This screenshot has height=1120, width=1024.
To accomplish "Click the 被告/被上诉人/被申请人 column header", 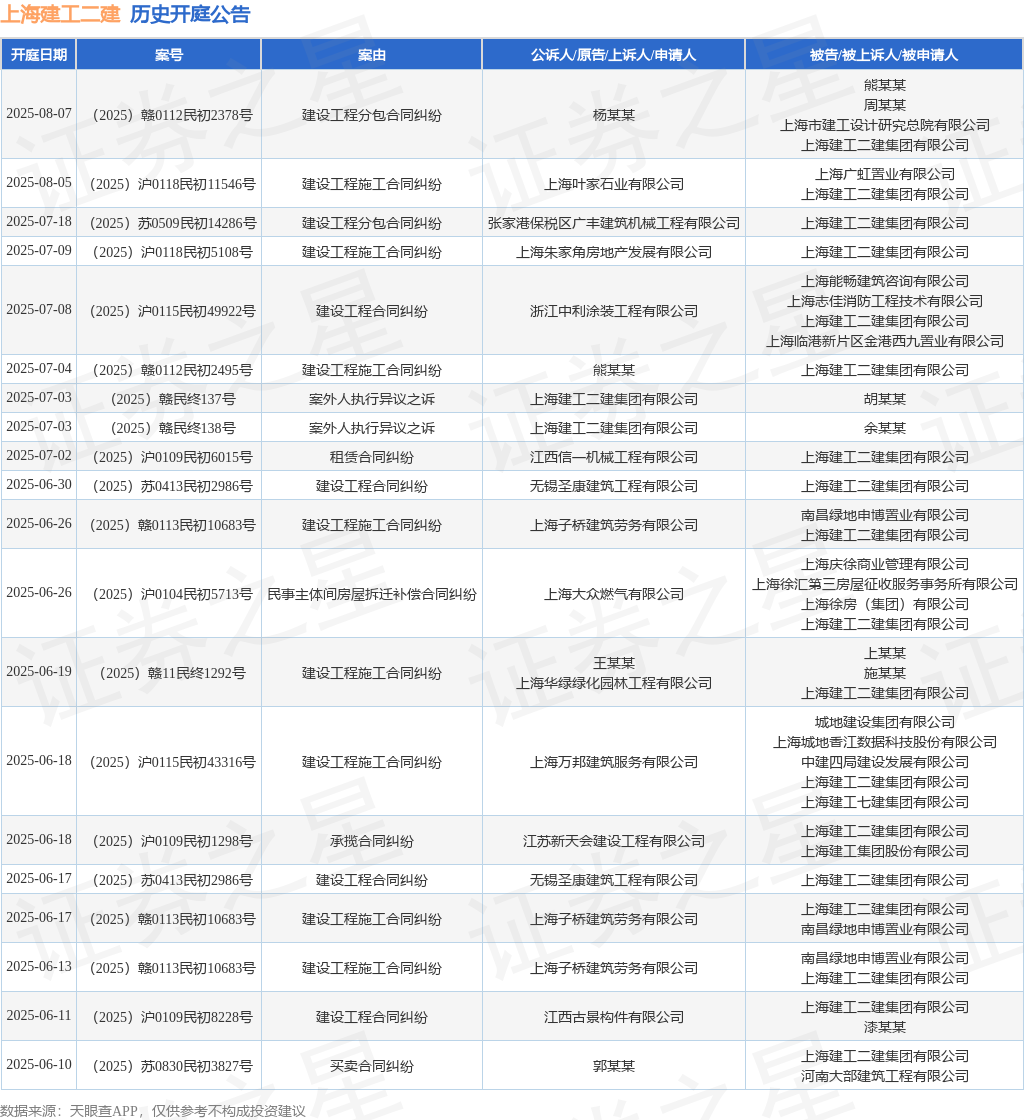I will [x=884, y=55].
